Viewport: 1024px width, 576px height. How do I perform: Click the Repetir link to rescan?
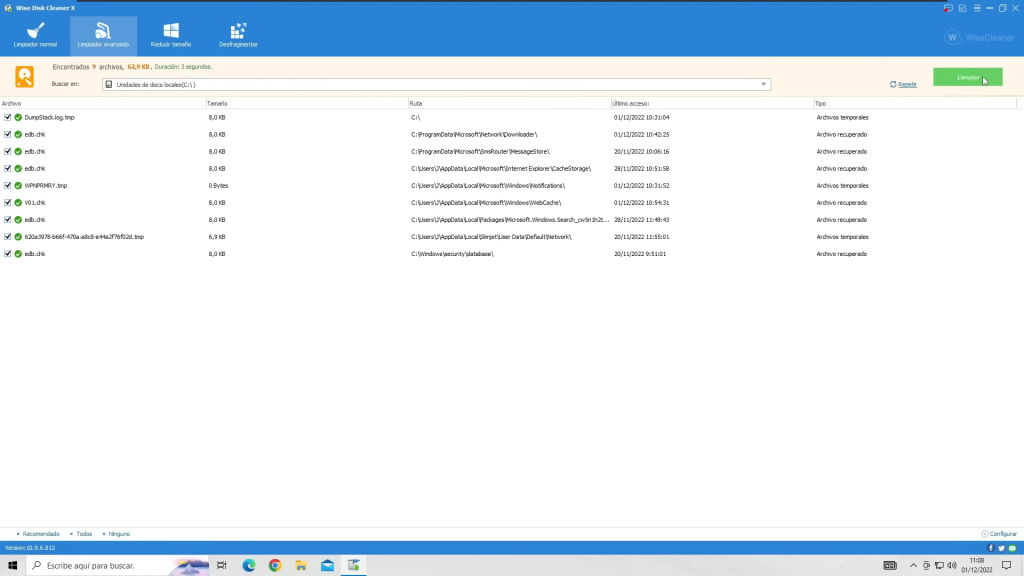(906, 85)
